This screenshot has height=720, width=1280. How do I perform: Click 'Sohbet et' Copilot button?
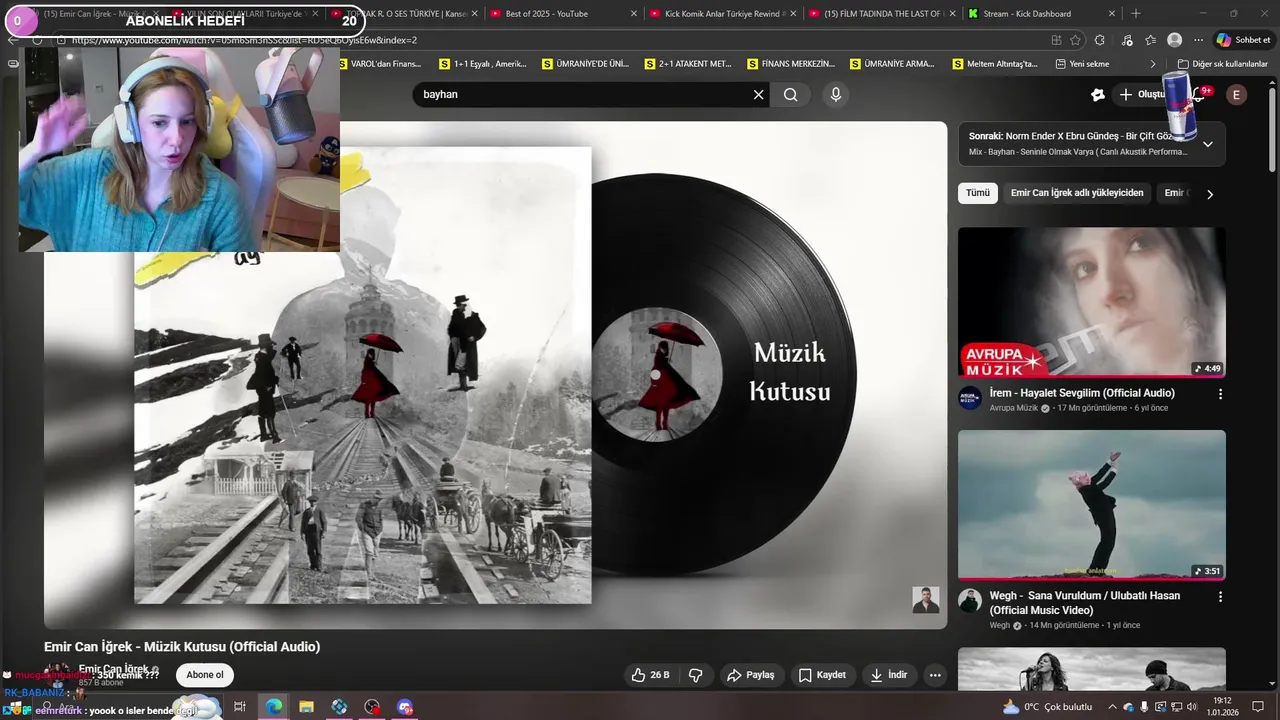click(x=1243, y=40)
